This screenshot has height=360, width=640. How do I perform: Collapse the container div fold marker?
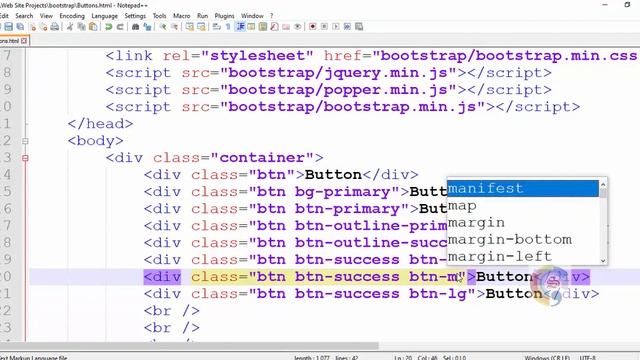coord(25,158)
